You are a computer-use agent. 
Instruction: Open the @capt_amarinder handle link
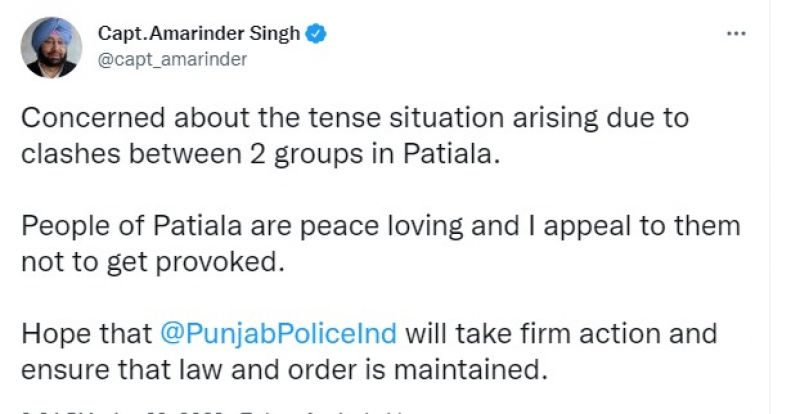point(172,59)
